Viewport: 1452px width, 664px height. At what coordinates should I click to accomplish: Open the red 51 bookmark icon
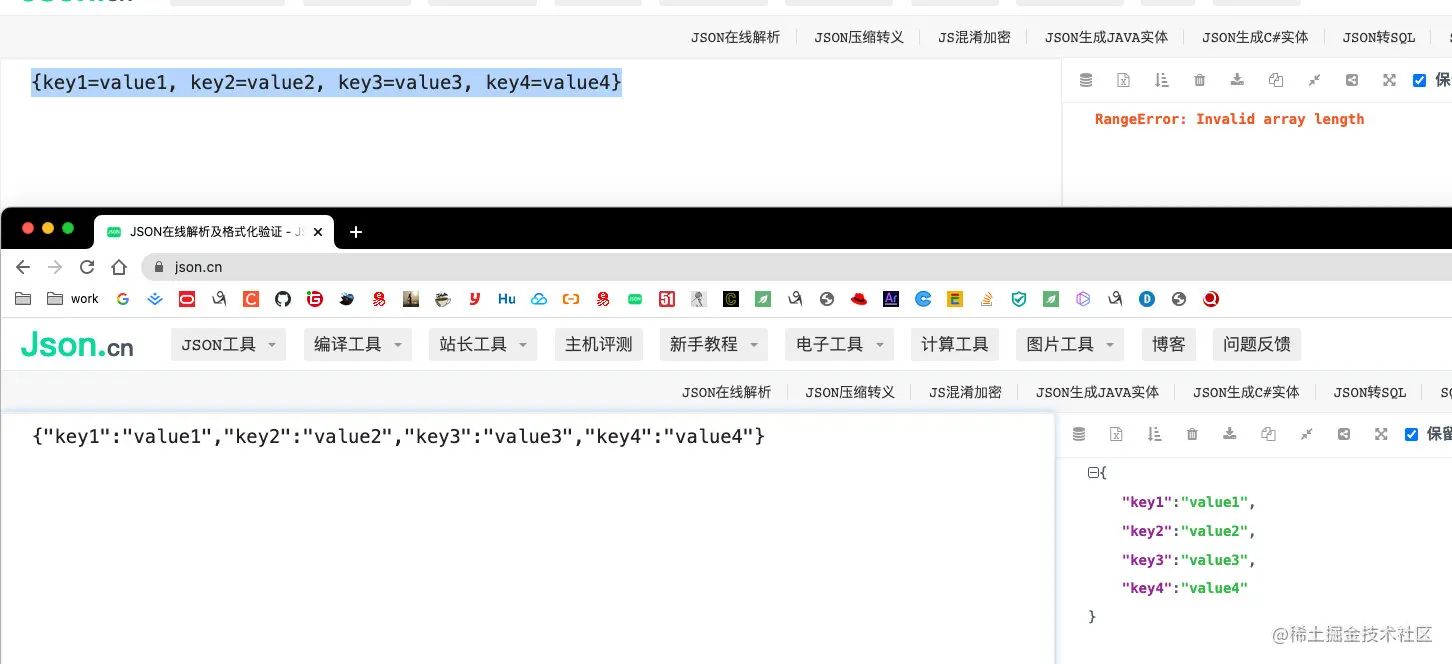667,298
